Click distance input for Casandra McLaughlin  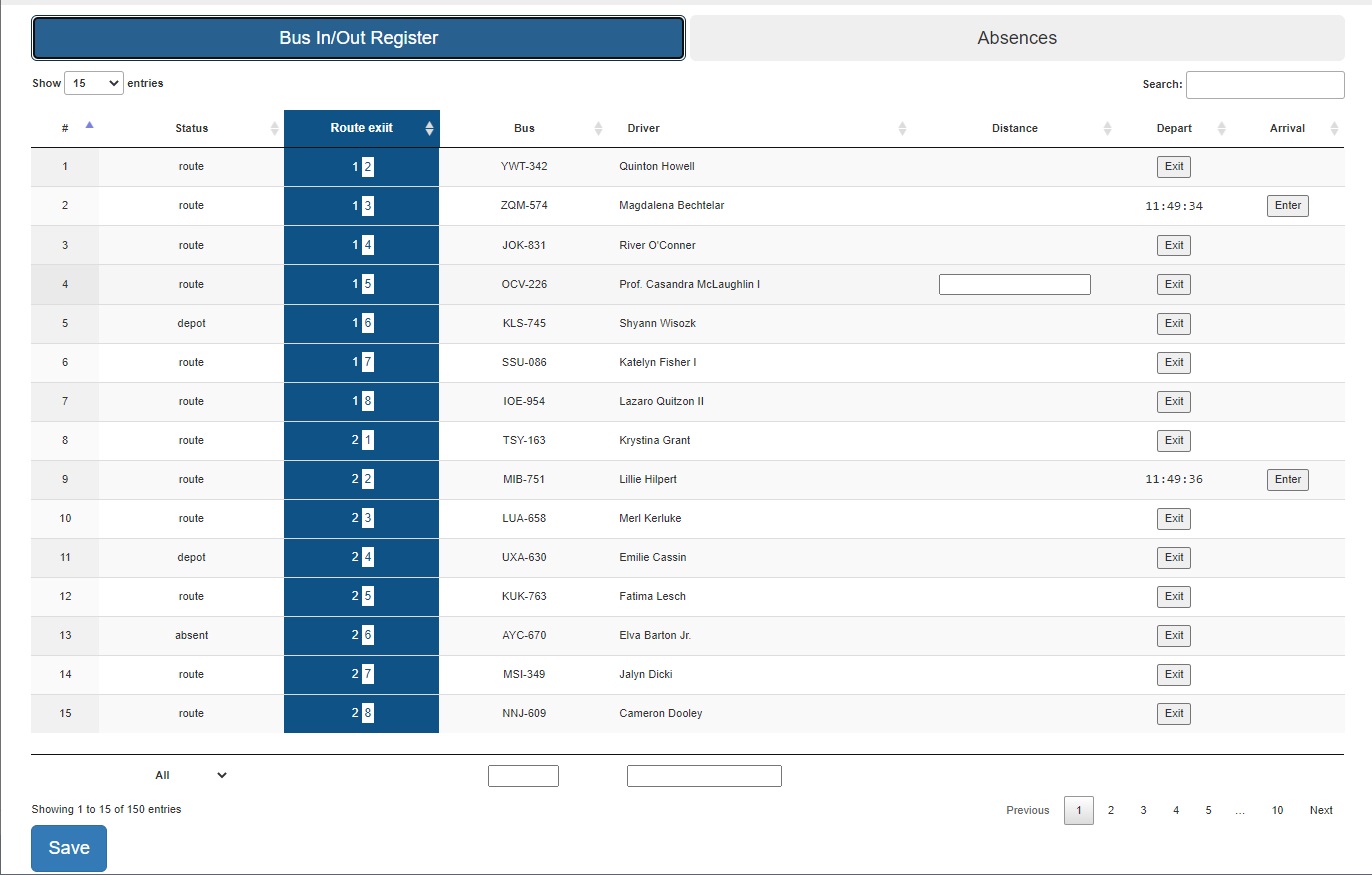1015,285
